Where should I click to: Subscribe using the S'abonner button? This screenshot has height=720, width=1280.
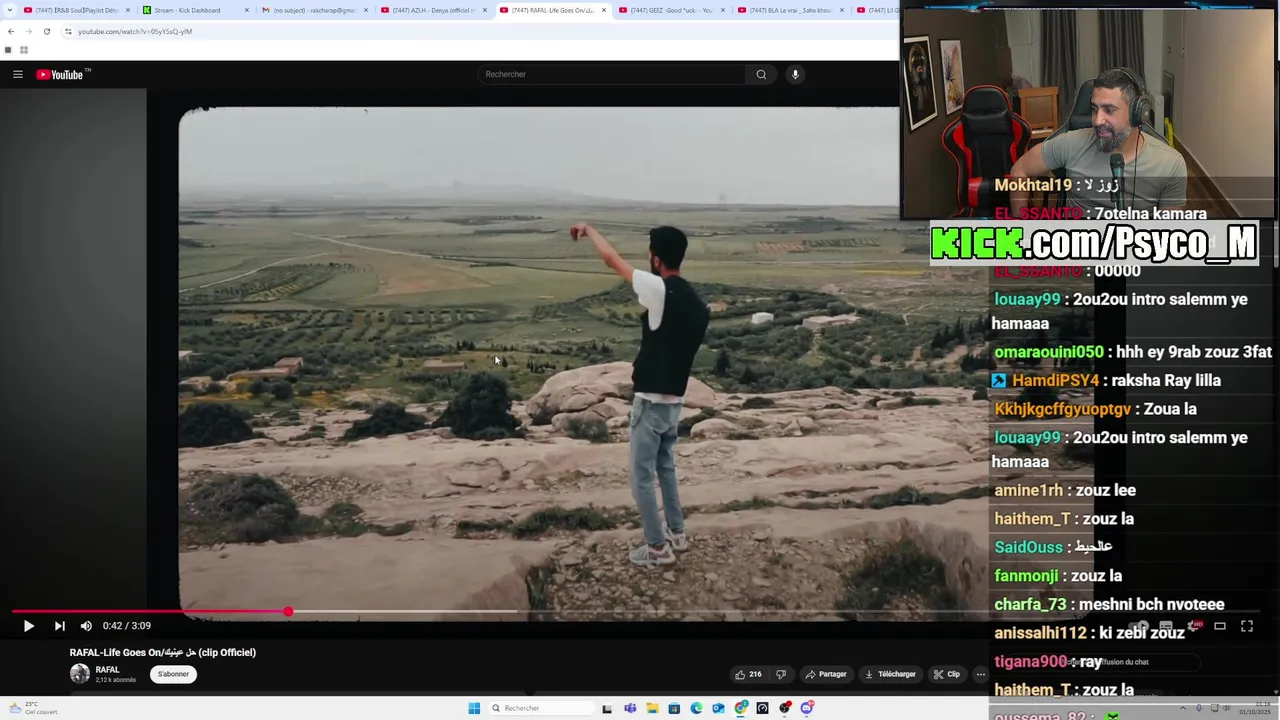(x=173, y=674)
